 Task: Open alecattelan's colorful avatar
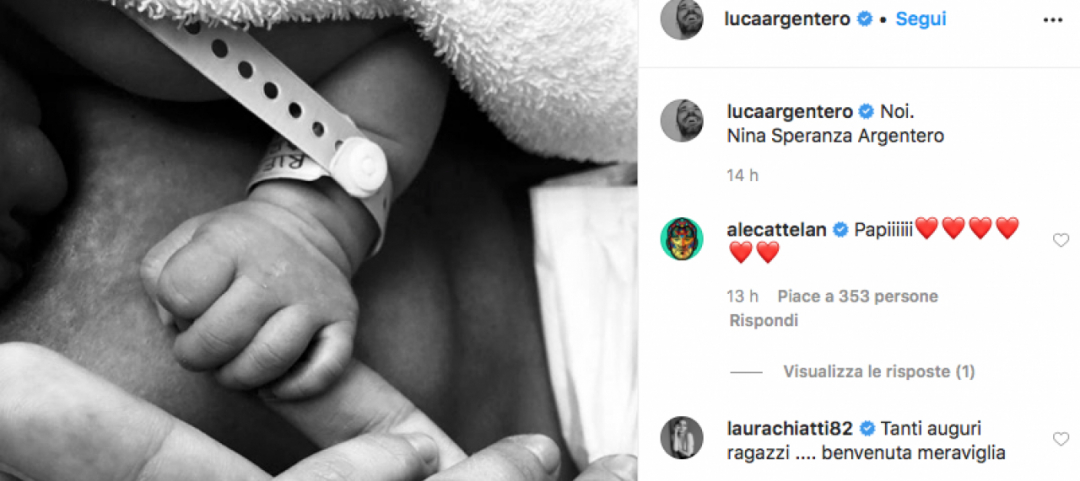(681, 238)
